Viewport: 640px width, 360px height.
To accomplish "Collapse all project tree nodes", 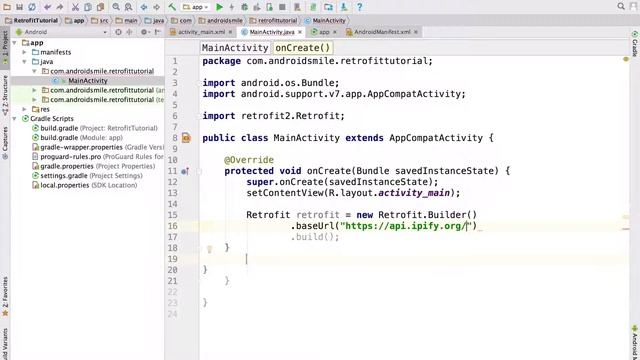I will pyautogui.click(x=130, y=32).
